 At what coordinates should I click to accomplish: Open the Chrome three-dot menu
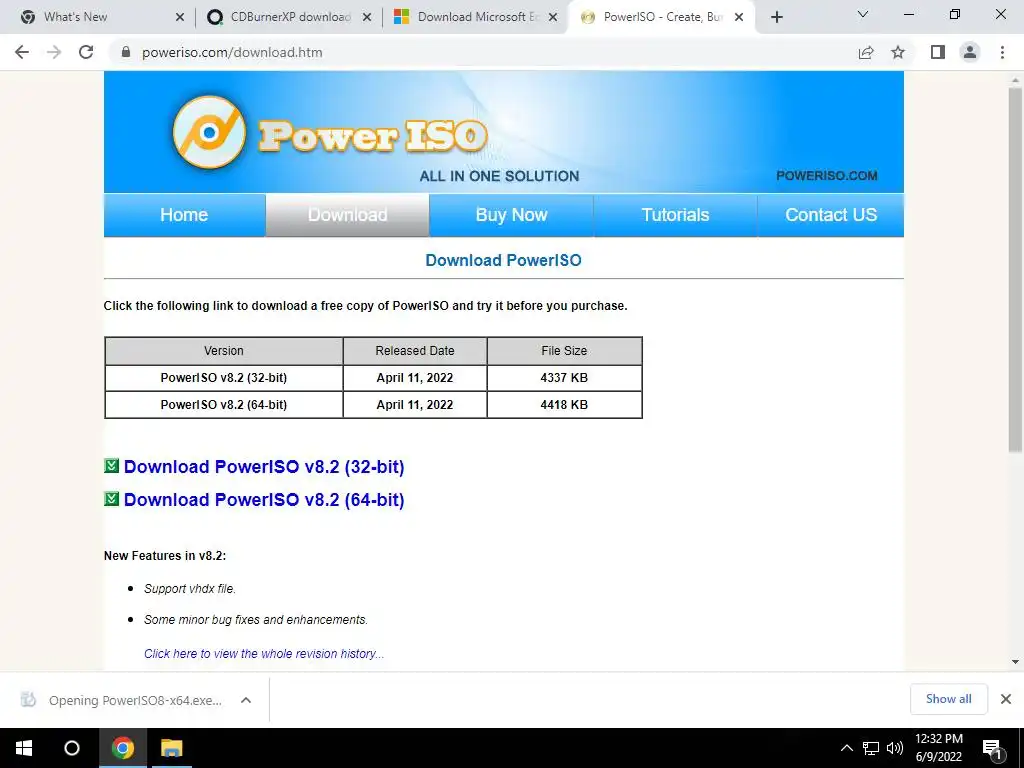pyautogui.click(x=1002, y=52)
